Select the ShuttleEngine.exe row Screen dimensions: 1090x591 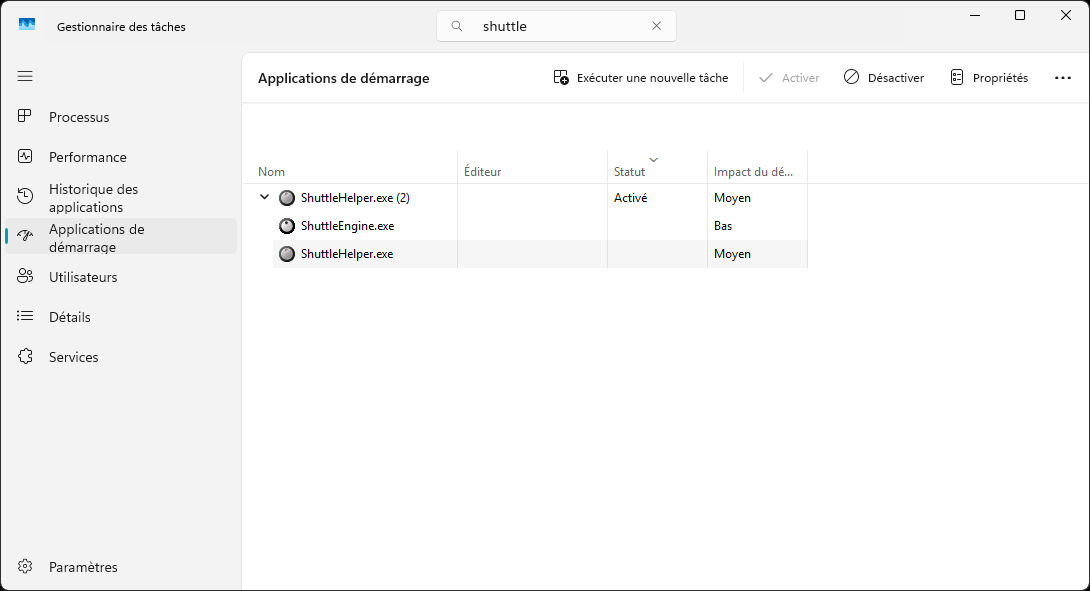click(x=347, y=226)
